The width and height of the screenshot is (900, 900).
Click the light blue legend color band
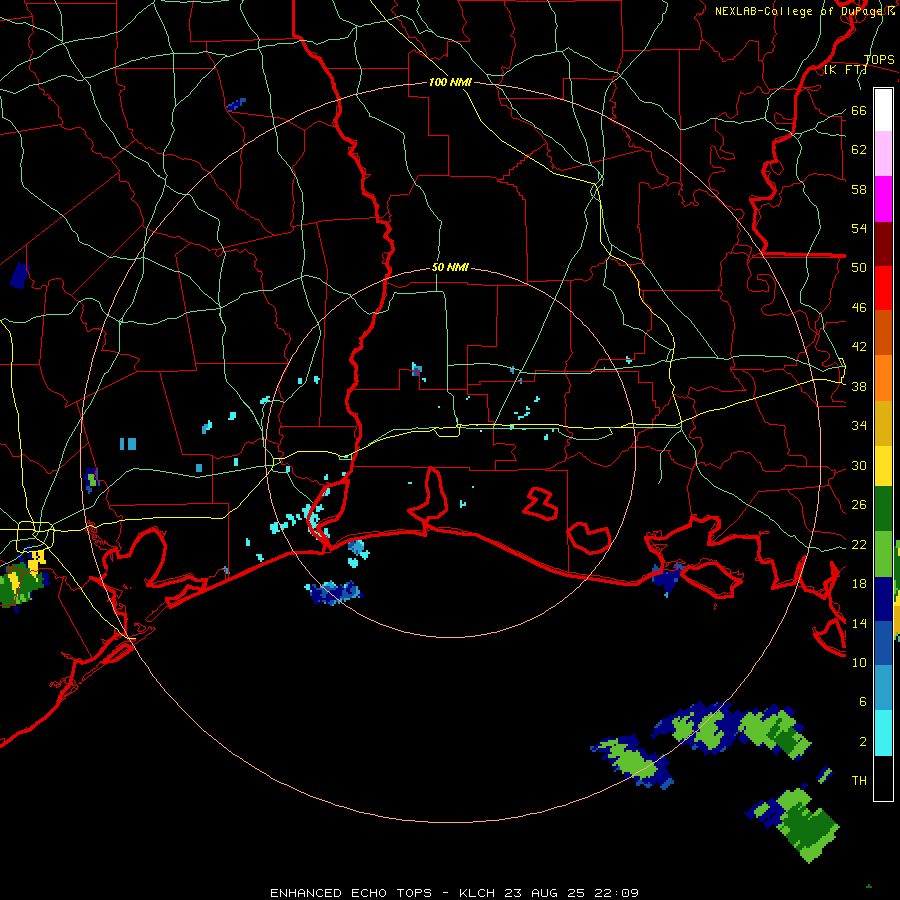883,688
